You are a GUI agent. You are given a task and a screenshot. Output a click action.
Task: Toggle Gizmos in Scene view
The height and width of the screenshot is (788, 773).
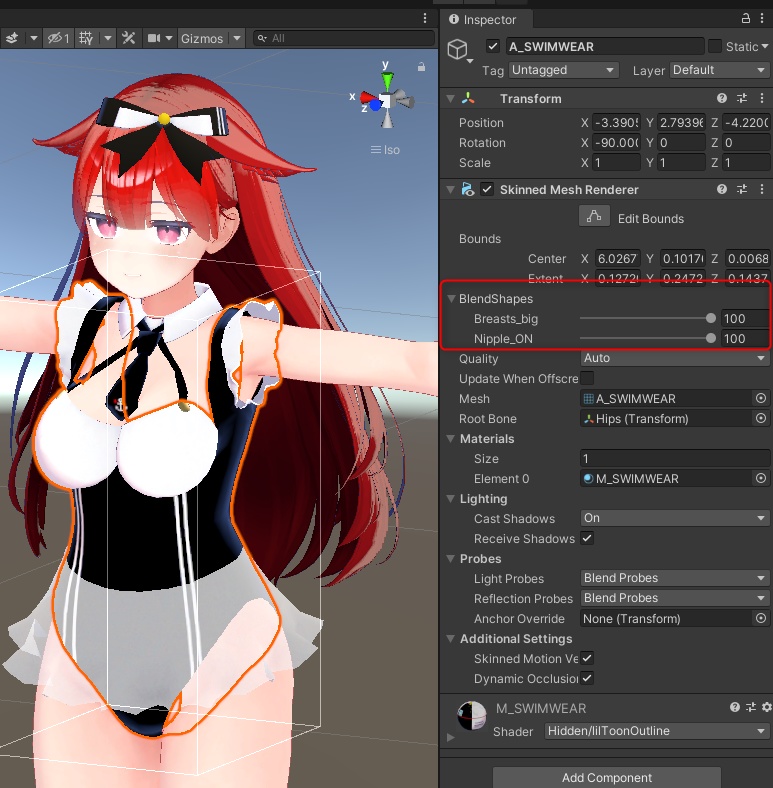pos(202,38)
